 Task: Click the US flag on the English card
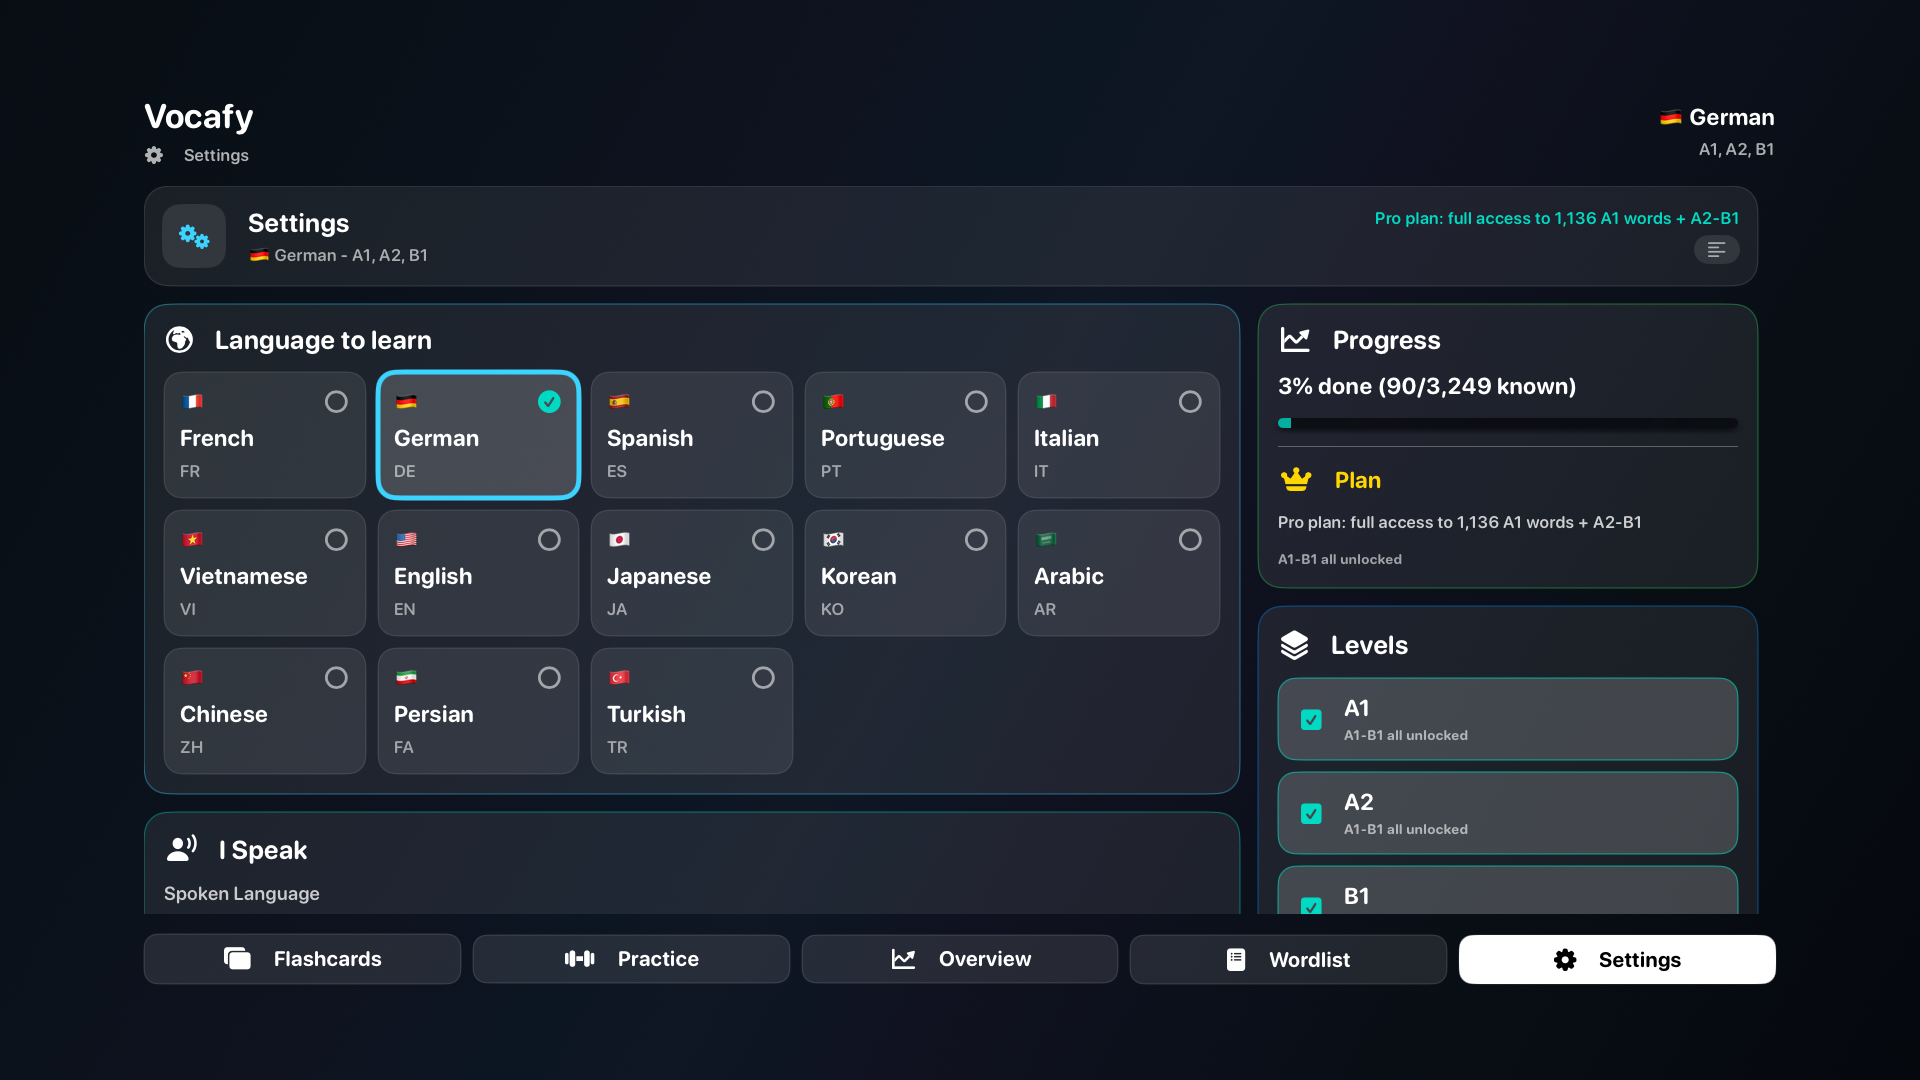[406, 539]
